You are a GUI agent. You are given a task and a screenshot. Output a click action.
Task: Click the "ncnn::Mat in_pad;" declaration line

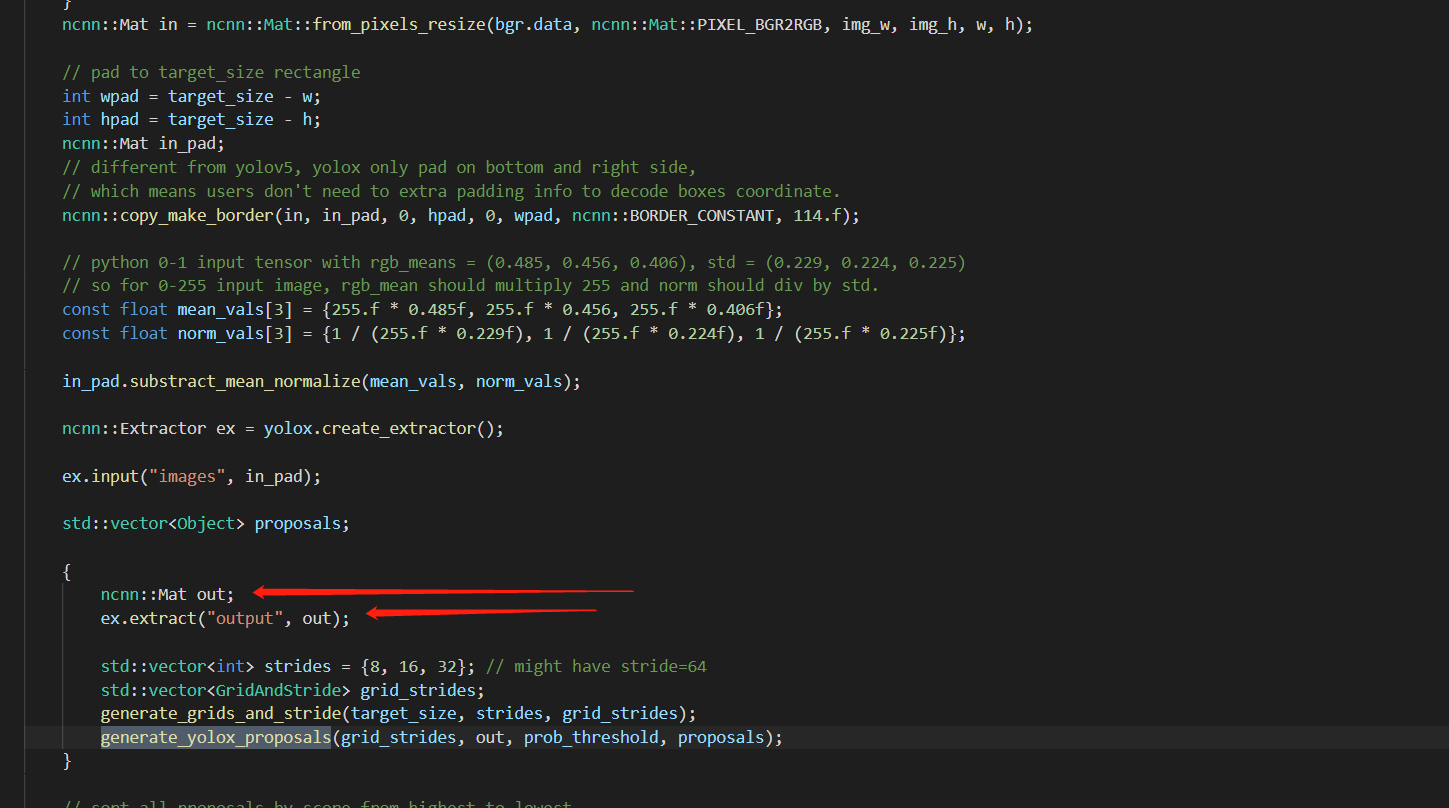(x=143, y=144)
